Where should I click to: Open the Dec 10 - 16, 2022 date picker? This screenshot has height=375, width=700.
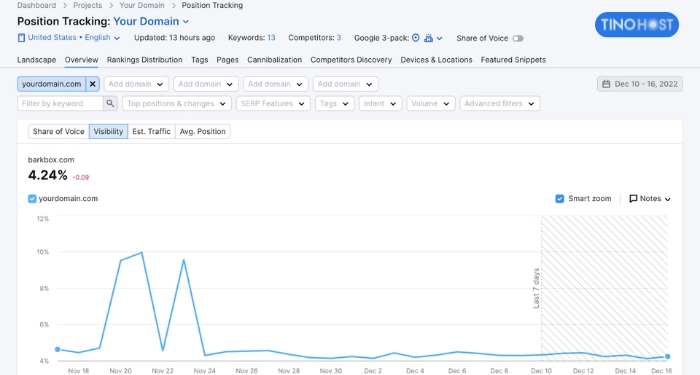coord(640,84)
